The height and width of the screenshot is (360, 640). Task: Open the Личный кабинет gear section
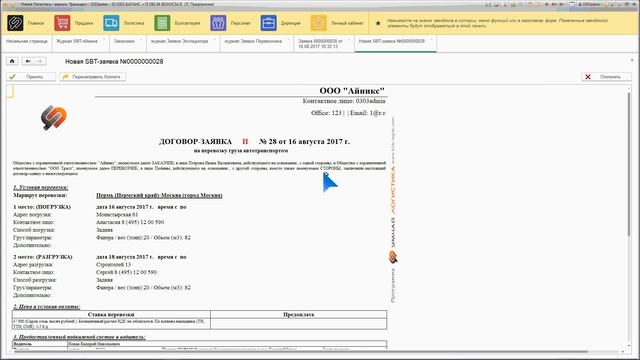coord(318,23)
